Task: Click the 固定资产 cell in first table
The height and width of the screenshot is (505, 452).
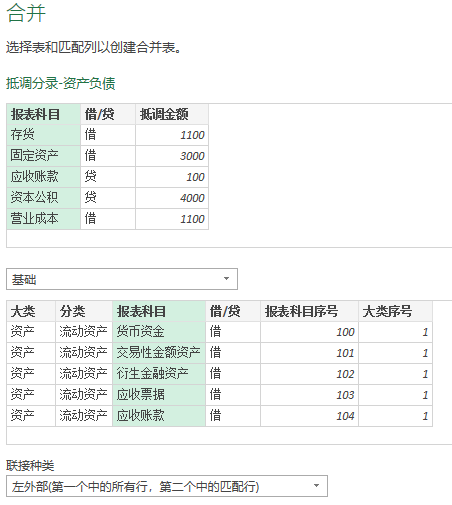Action: tap(44, 156)
